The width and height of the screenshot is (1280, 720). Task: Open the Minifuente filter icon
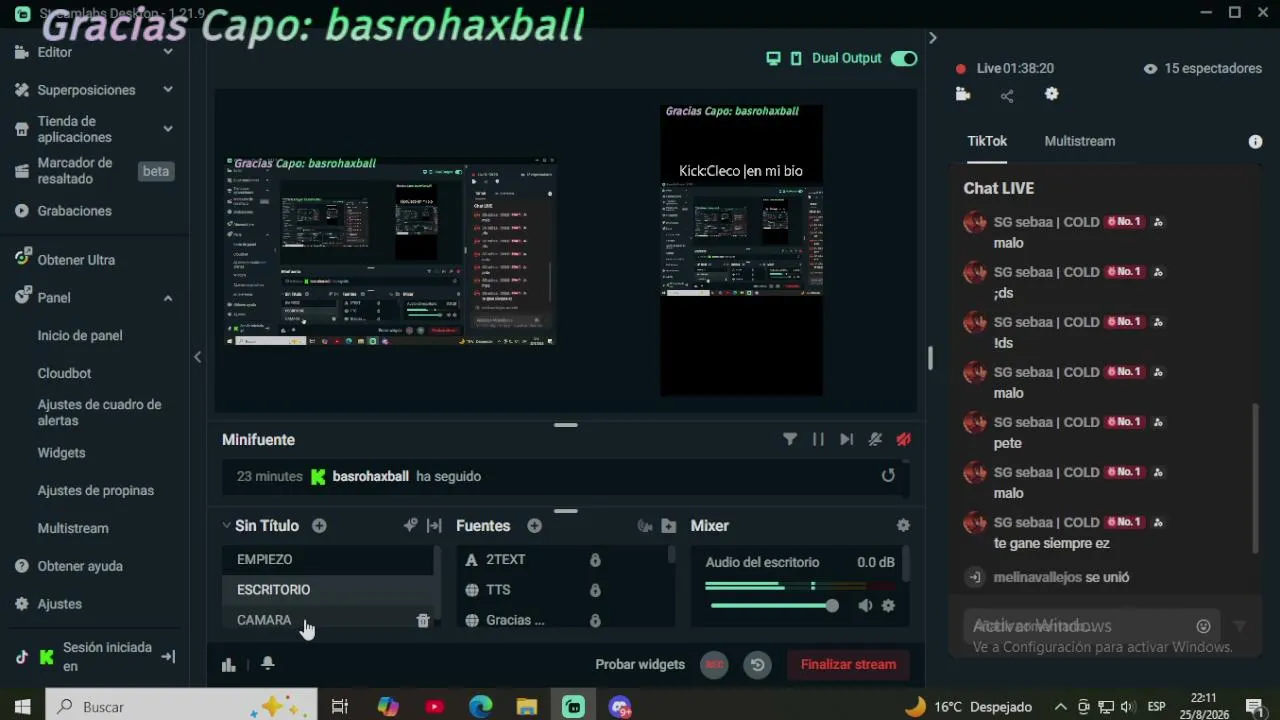click(x=790, y=439)
